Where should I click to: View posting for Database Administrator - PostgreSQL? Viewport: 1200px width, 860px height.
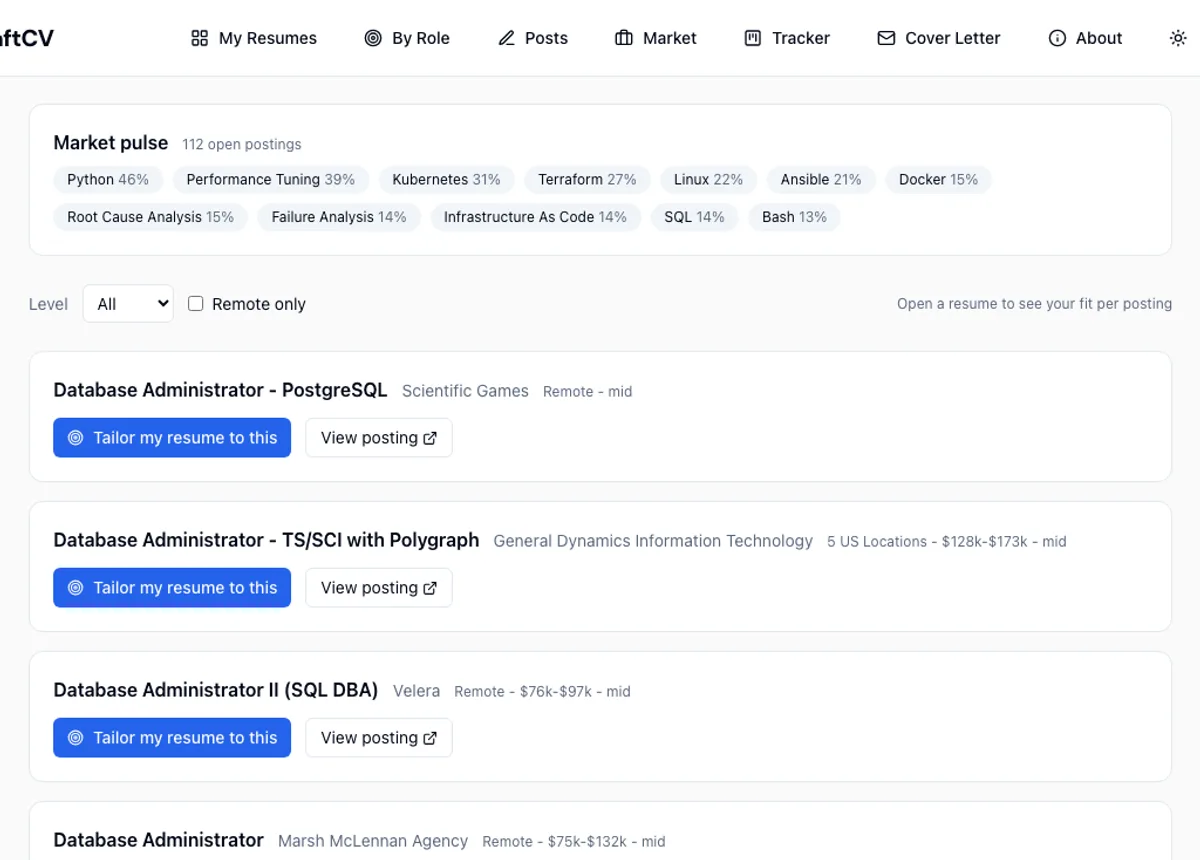point(379,438)
